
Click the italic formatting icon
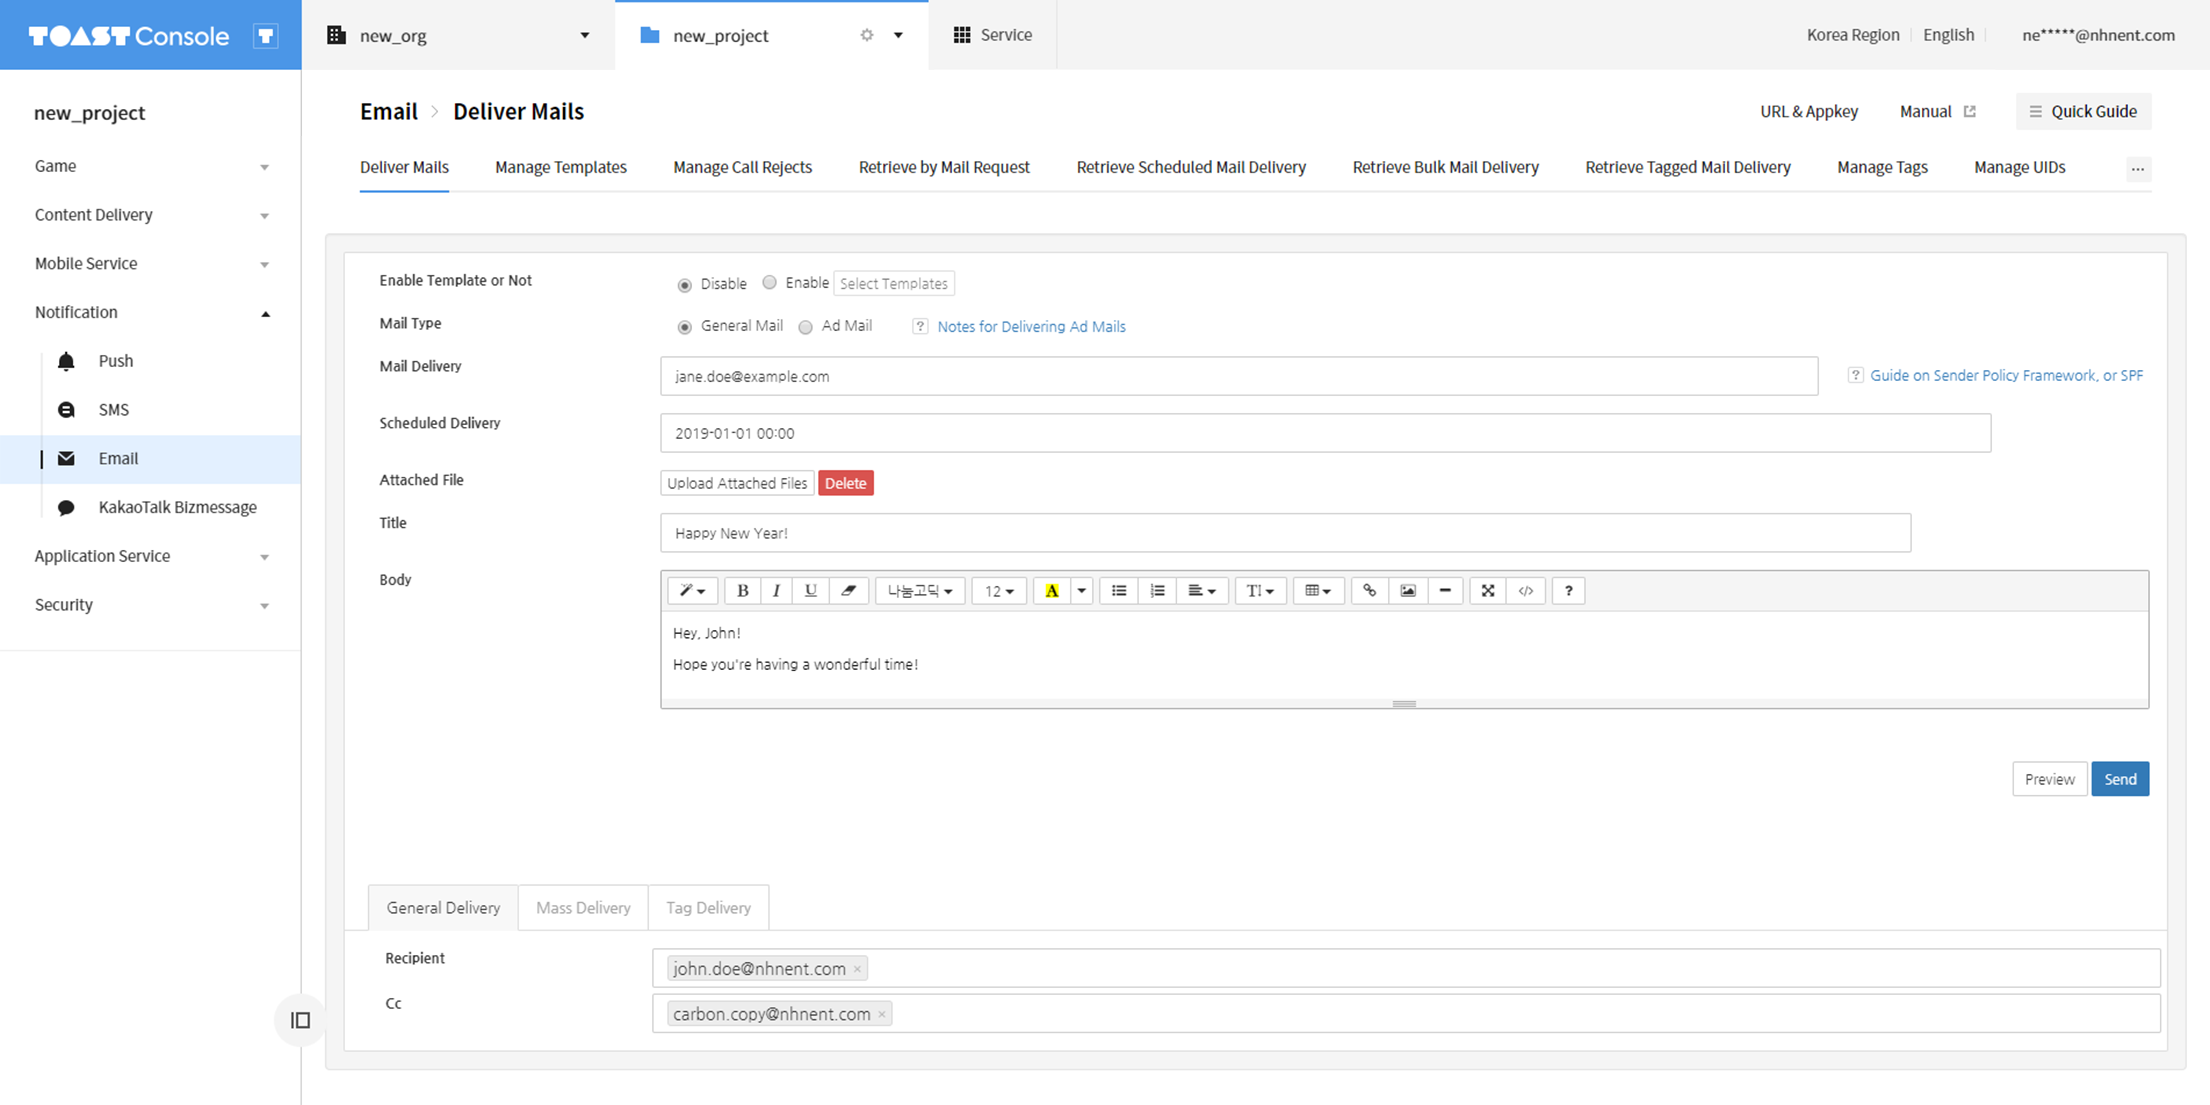click(776, 591)
